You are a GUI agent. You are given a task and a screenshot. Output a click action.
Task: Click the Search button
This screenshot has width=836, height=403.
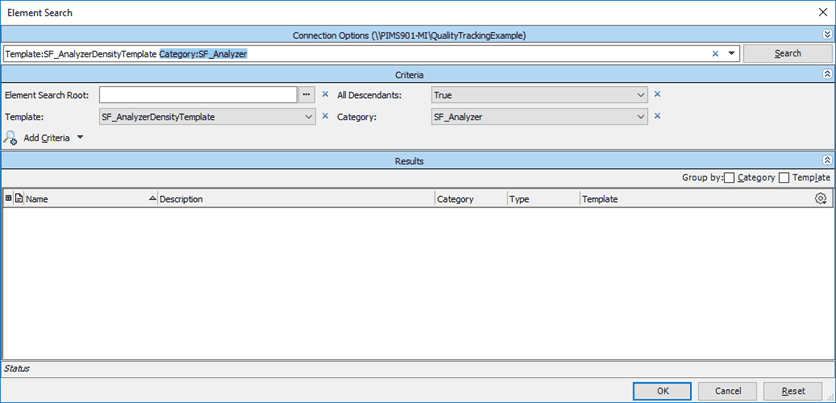pyautogui.click(x=787, y=53)
